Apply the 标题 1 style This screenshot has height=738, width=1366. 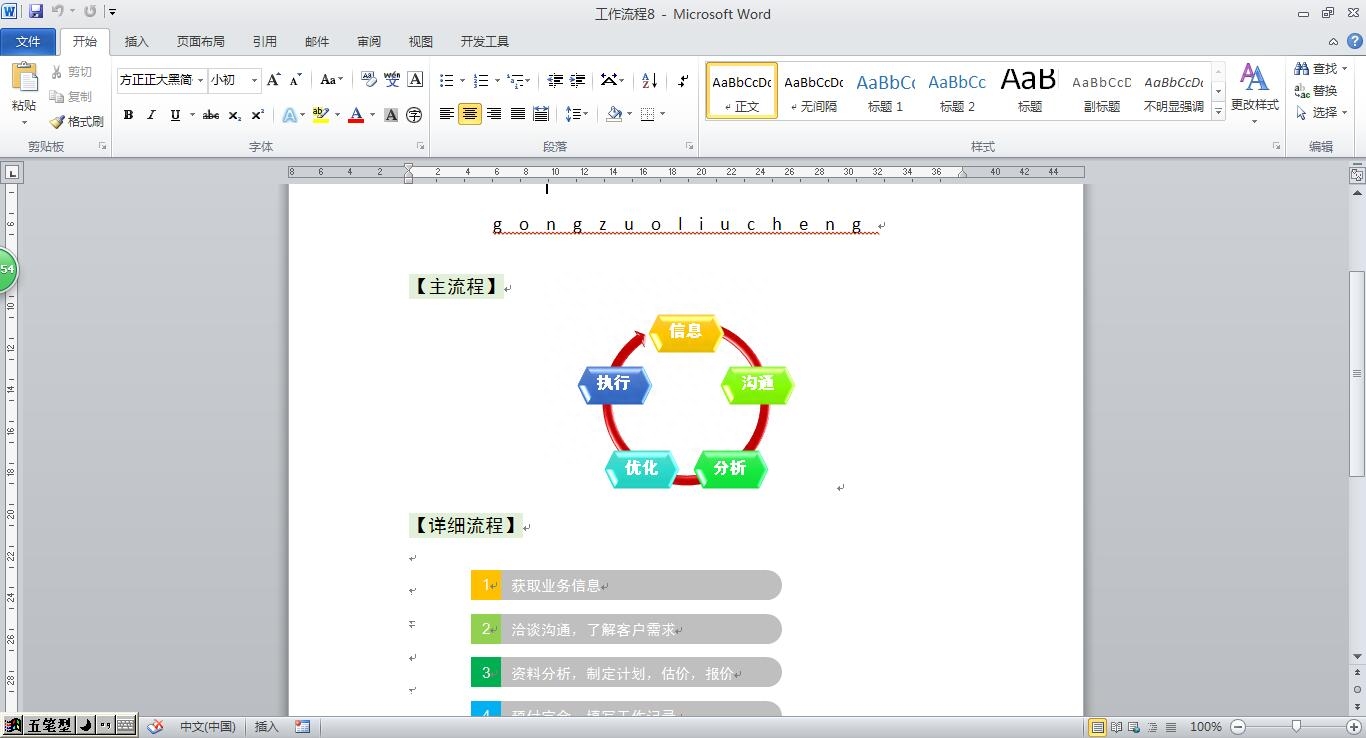tap(885, 90)
